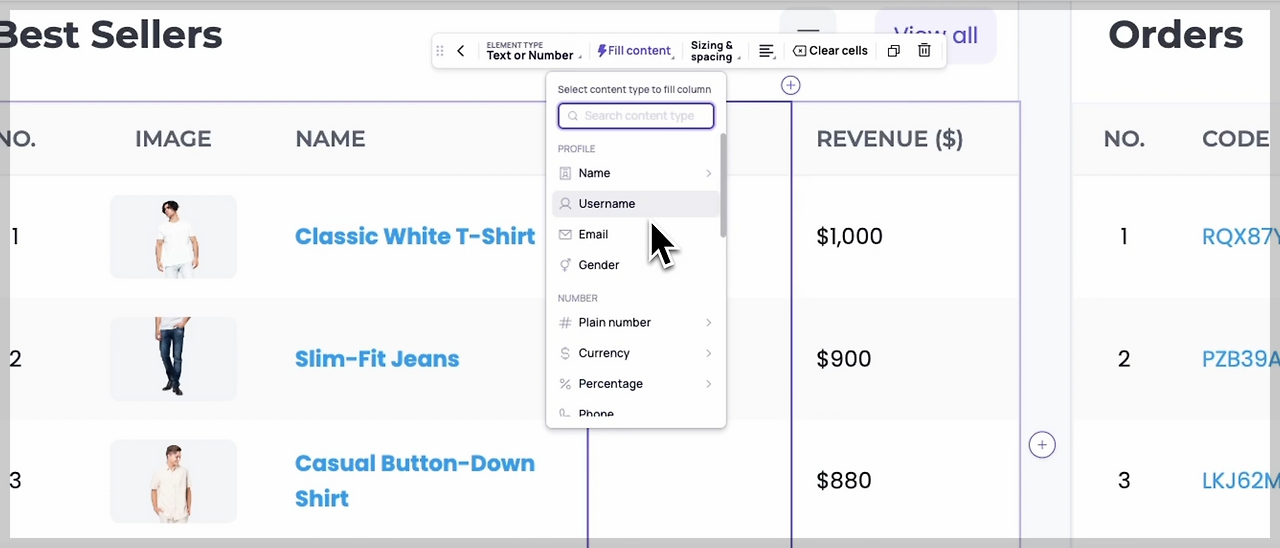This screenshot has width=1280, height=548.
Task: Open Sizing & spacing options
Action: (715, 51)
